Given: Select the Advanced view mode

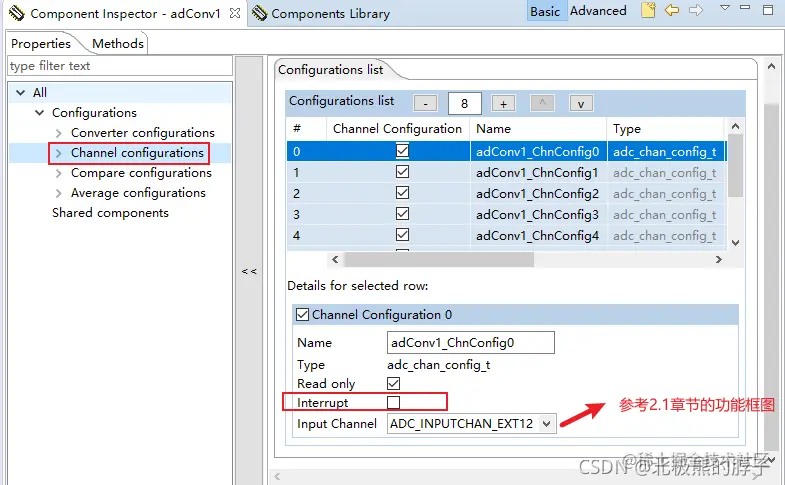Looking at the screenshot, I should 598,11.
